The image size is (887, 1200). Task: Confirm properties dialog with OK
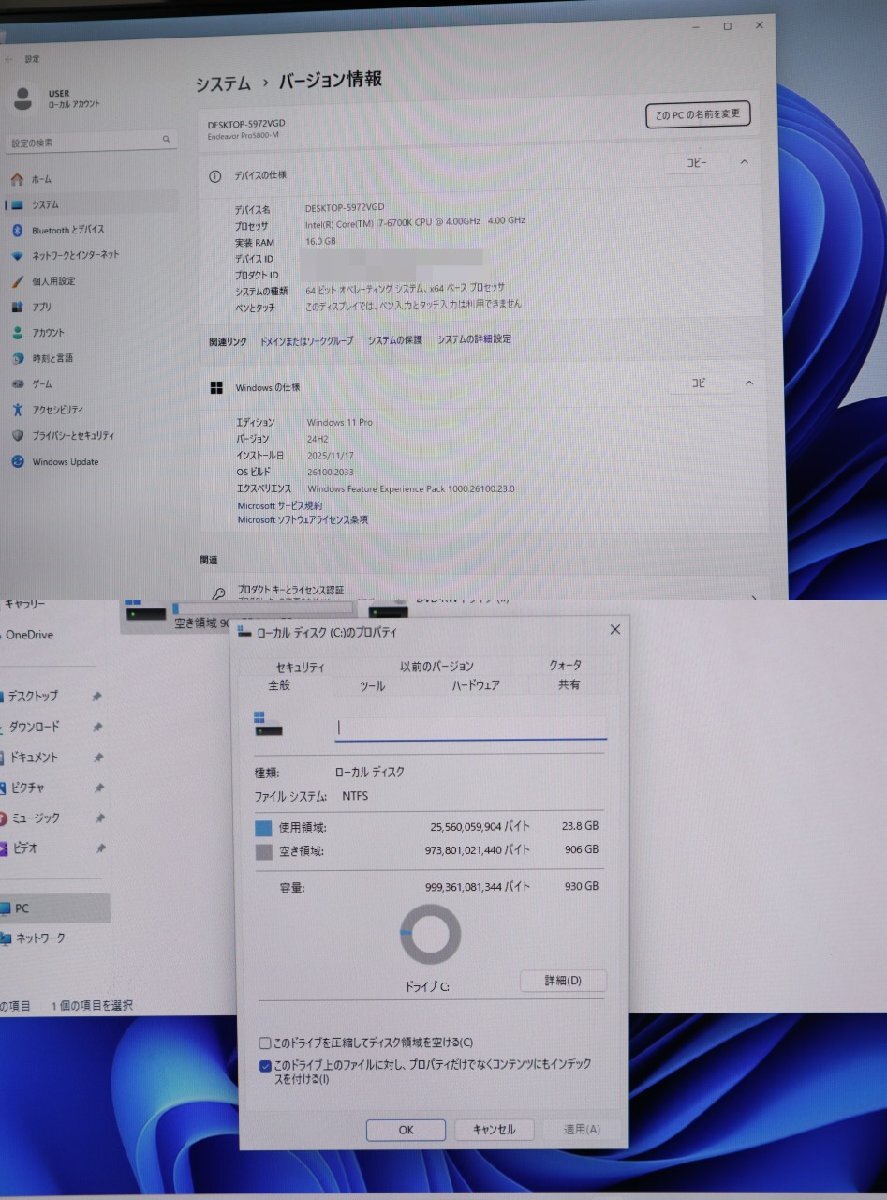tap(406, 1129)
